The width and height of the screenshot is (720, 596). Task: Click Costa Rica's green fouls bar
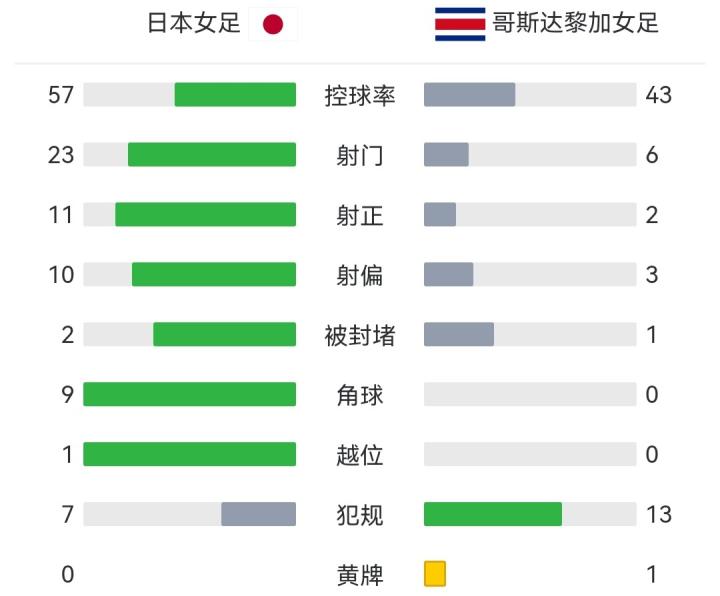click(x=492, y=514)
